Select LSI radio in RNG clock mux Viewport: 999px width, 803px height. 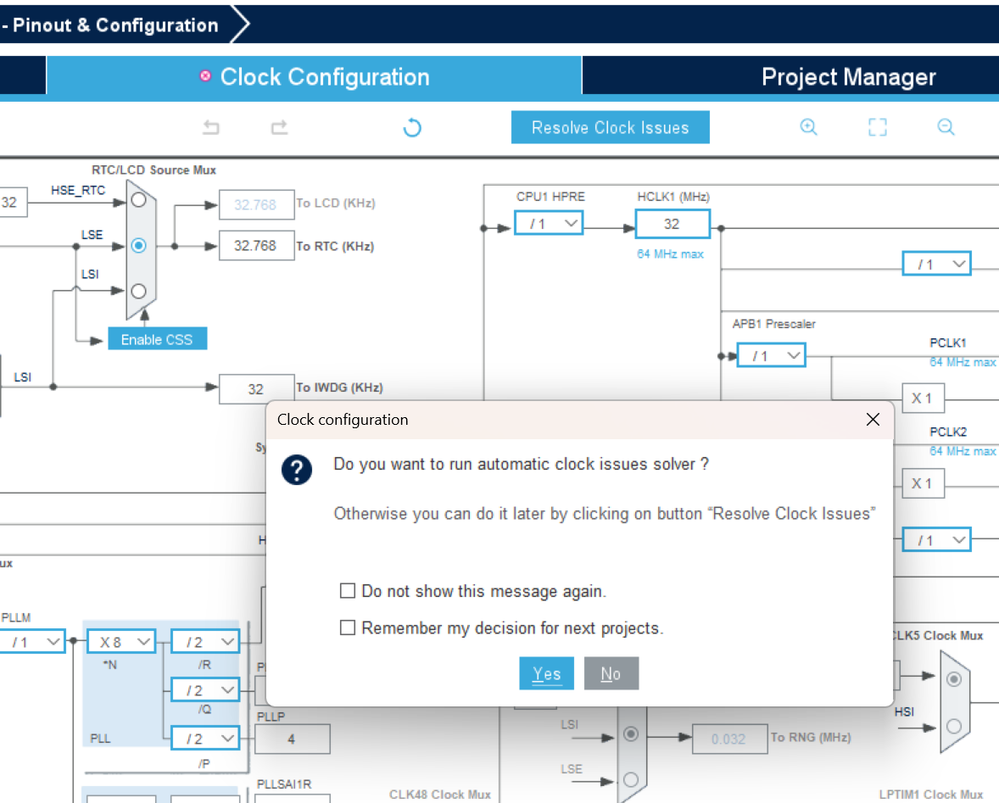point(631,734)
